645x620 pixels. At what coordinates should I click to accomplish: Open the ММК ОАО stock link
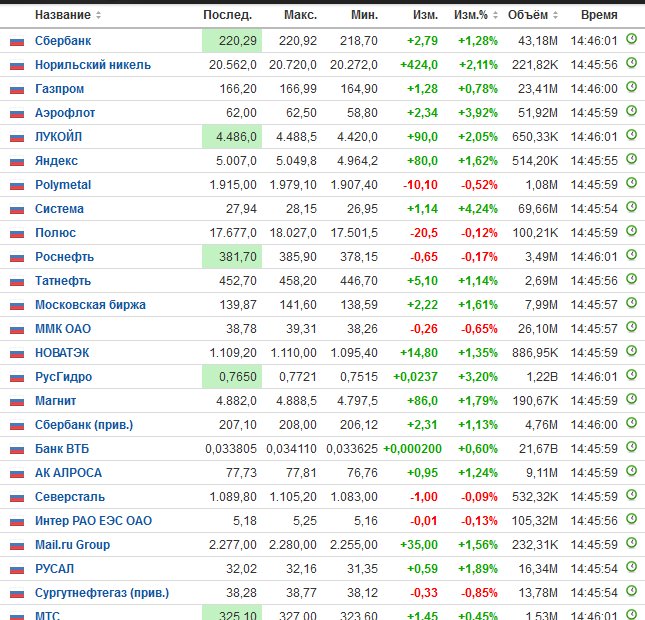click(63, 329)
